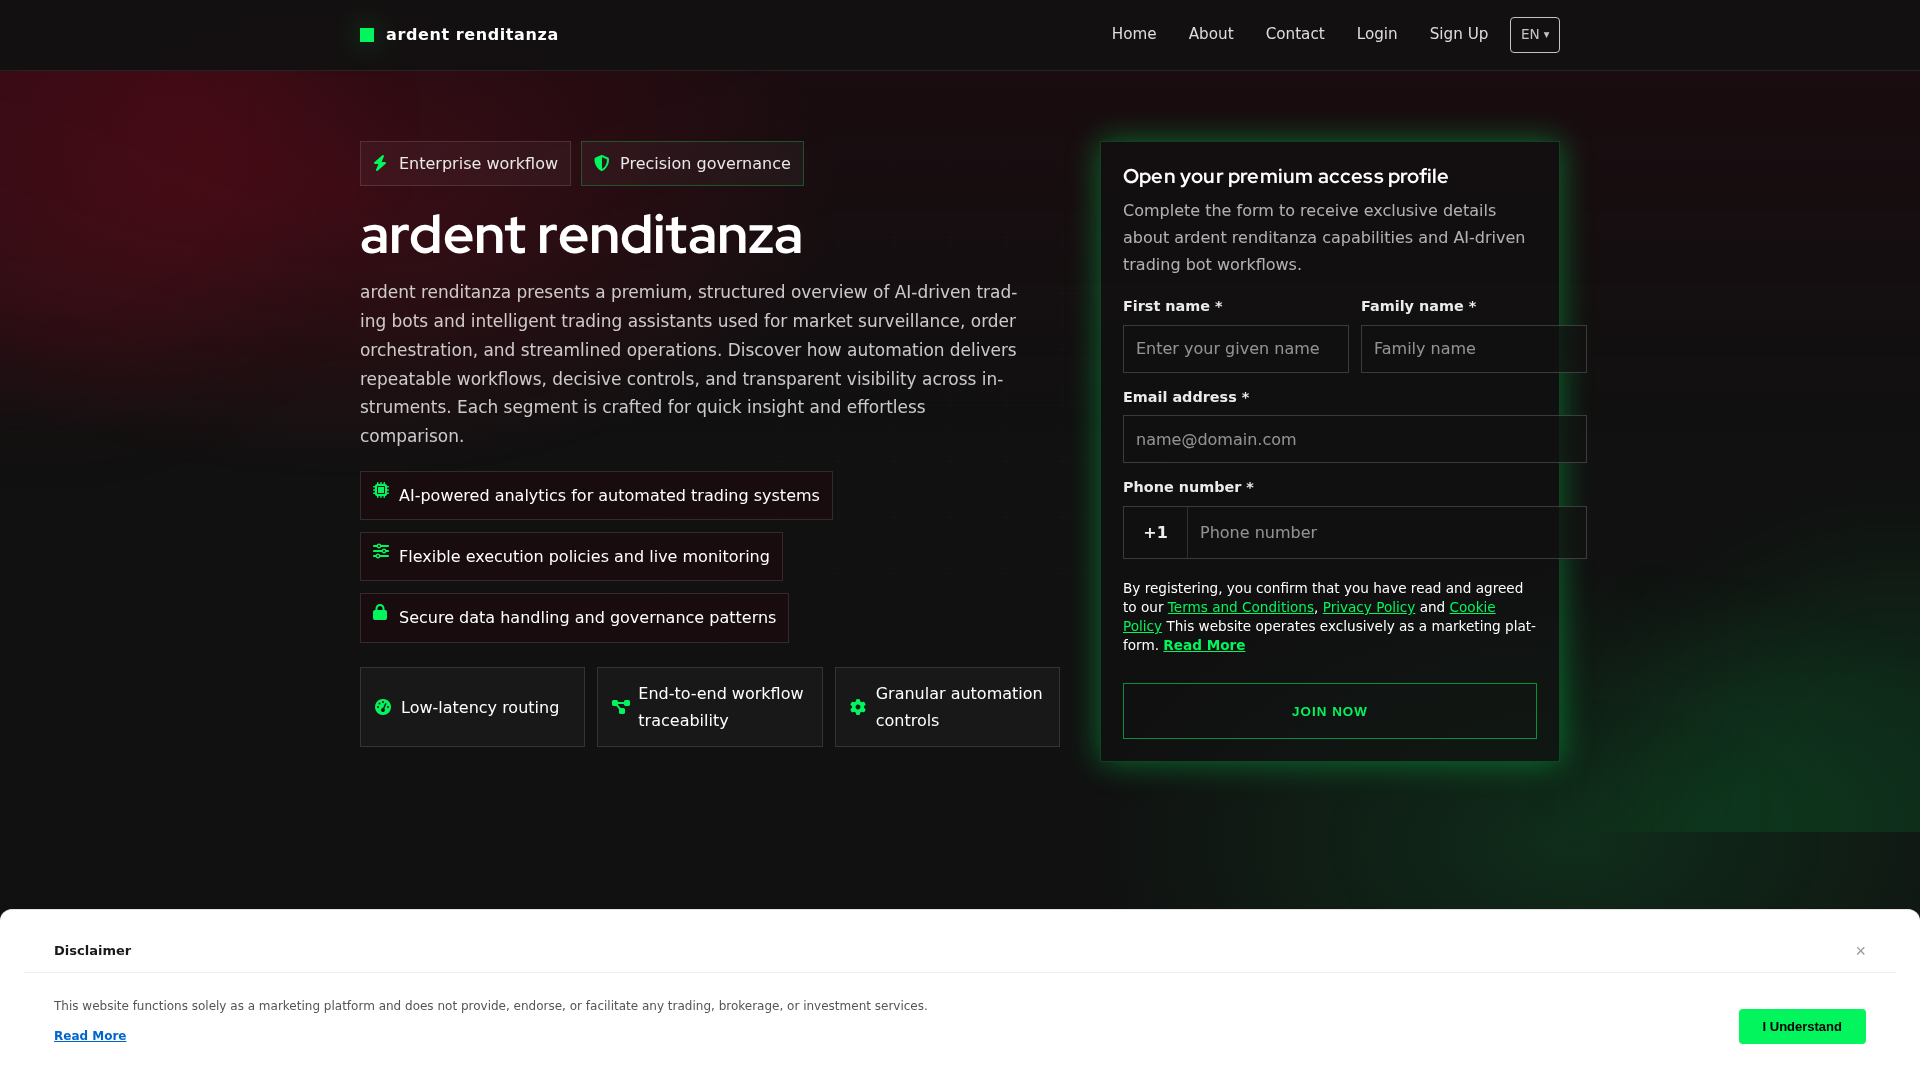Click the 'Low-latency routing' card text

coord(480,708)
